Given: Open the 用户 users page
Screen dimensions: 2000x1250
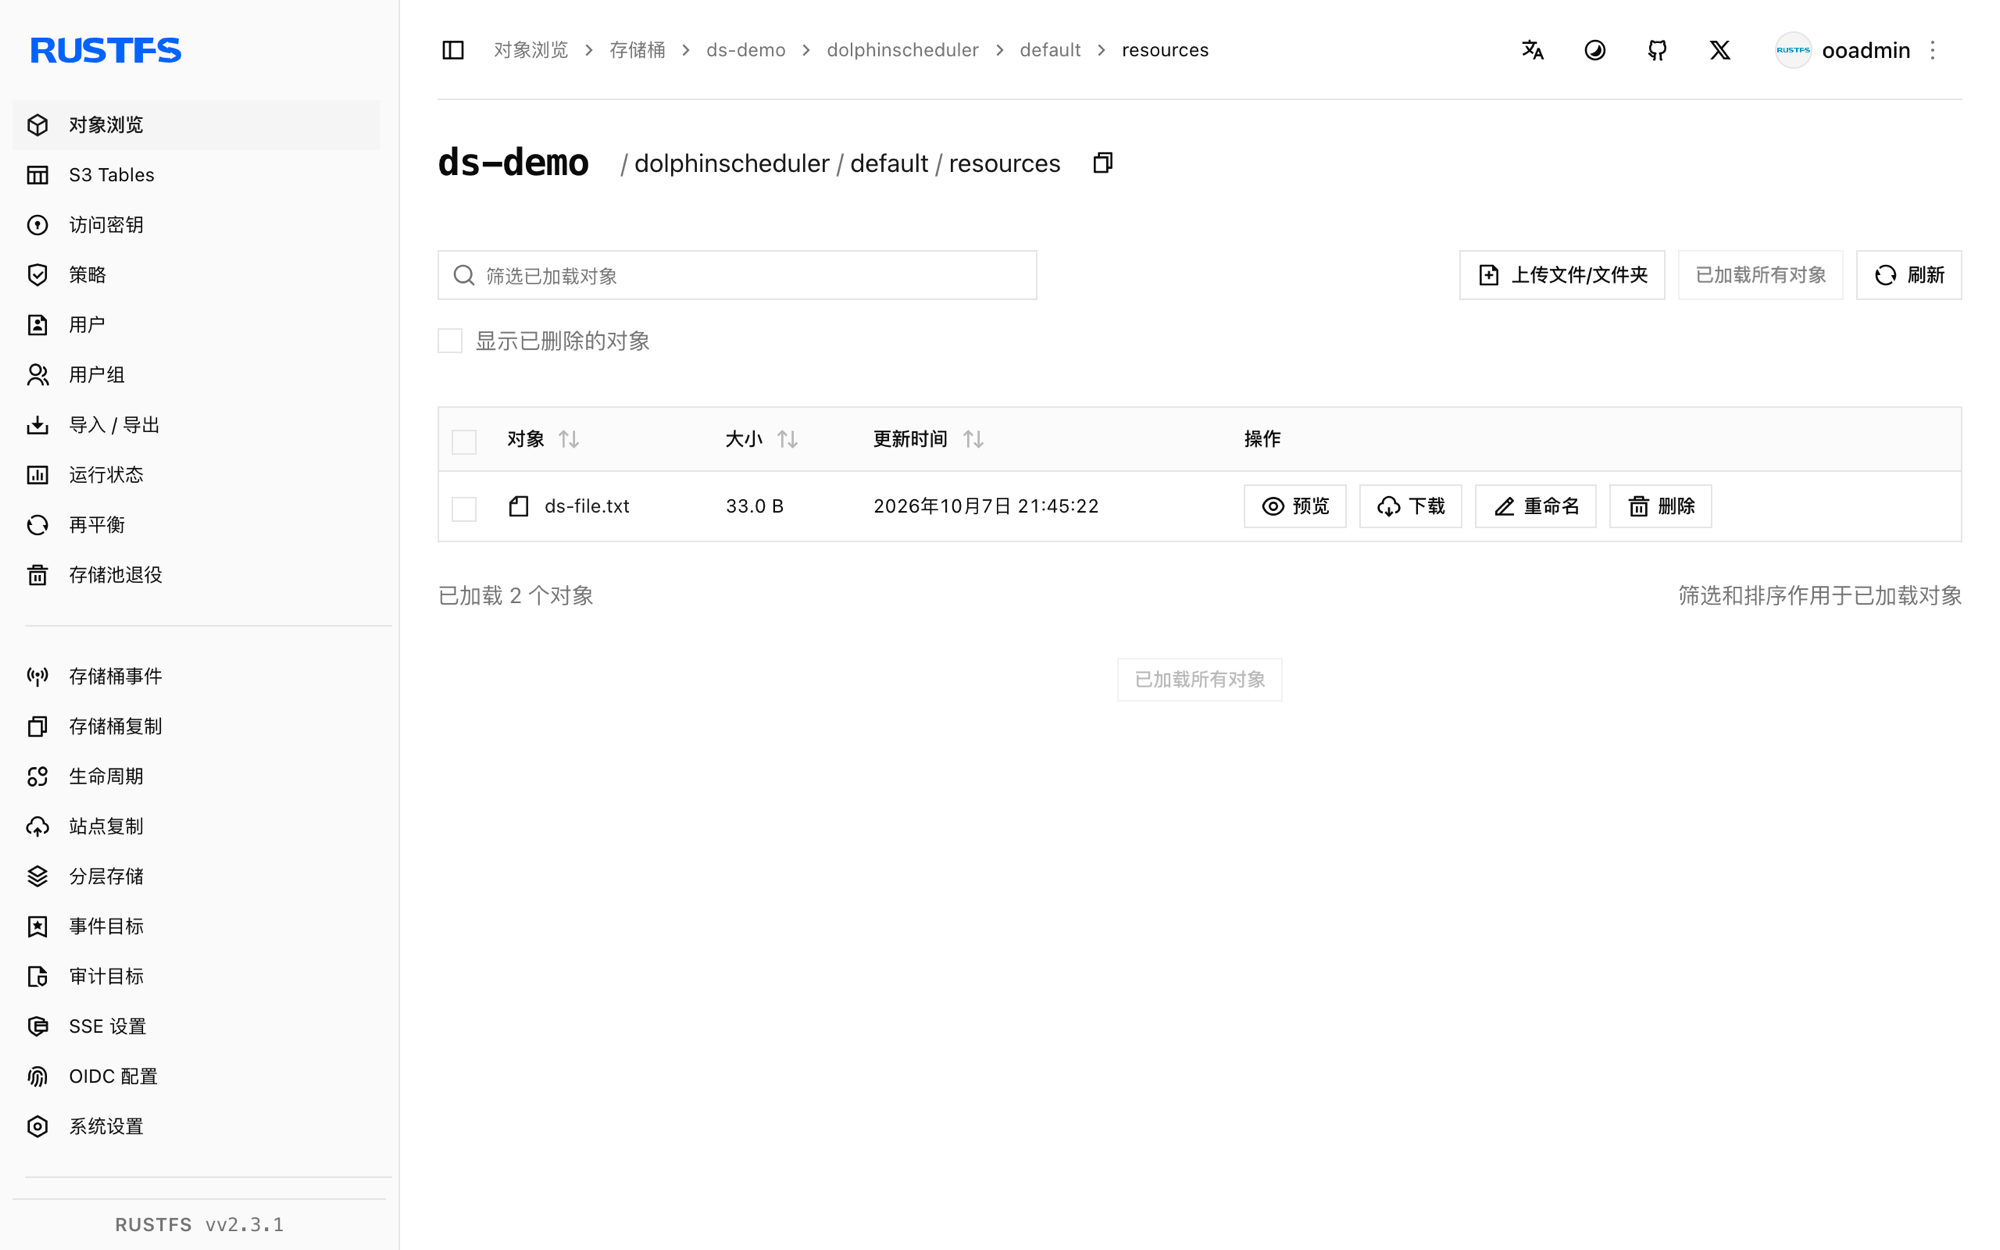Looking at the screenshot, I should (196, 325).
